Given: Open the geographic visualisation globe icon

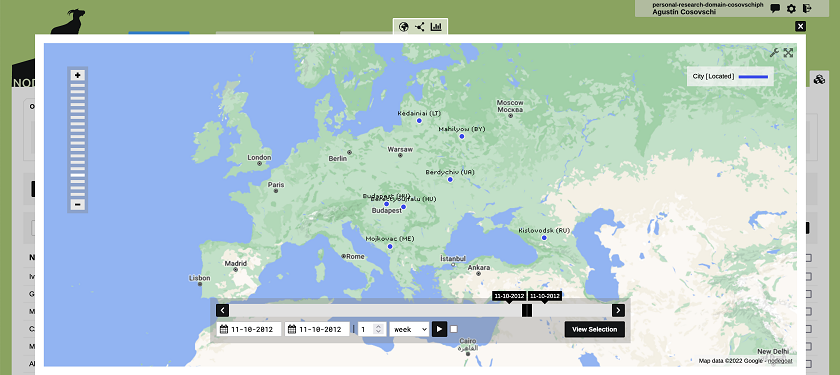Looking at the screenshot, I should pyautogui.click(x=404, y=26).
